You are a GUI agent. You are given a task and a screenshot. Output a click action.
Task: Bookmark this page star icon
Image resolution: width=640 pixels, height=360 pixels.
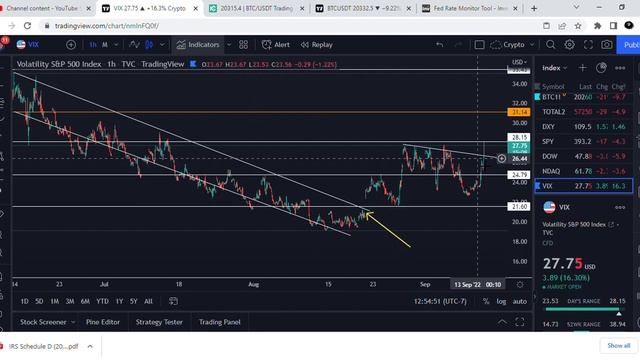point(578,26)
